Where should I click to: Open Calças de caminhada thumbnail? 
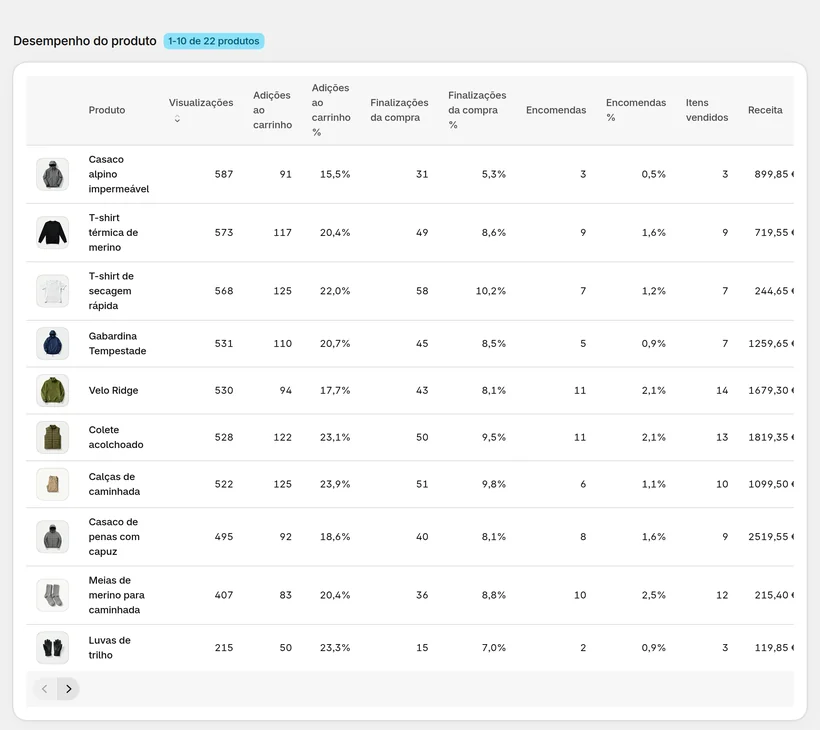pyautogui.click(x=52, y=484)
